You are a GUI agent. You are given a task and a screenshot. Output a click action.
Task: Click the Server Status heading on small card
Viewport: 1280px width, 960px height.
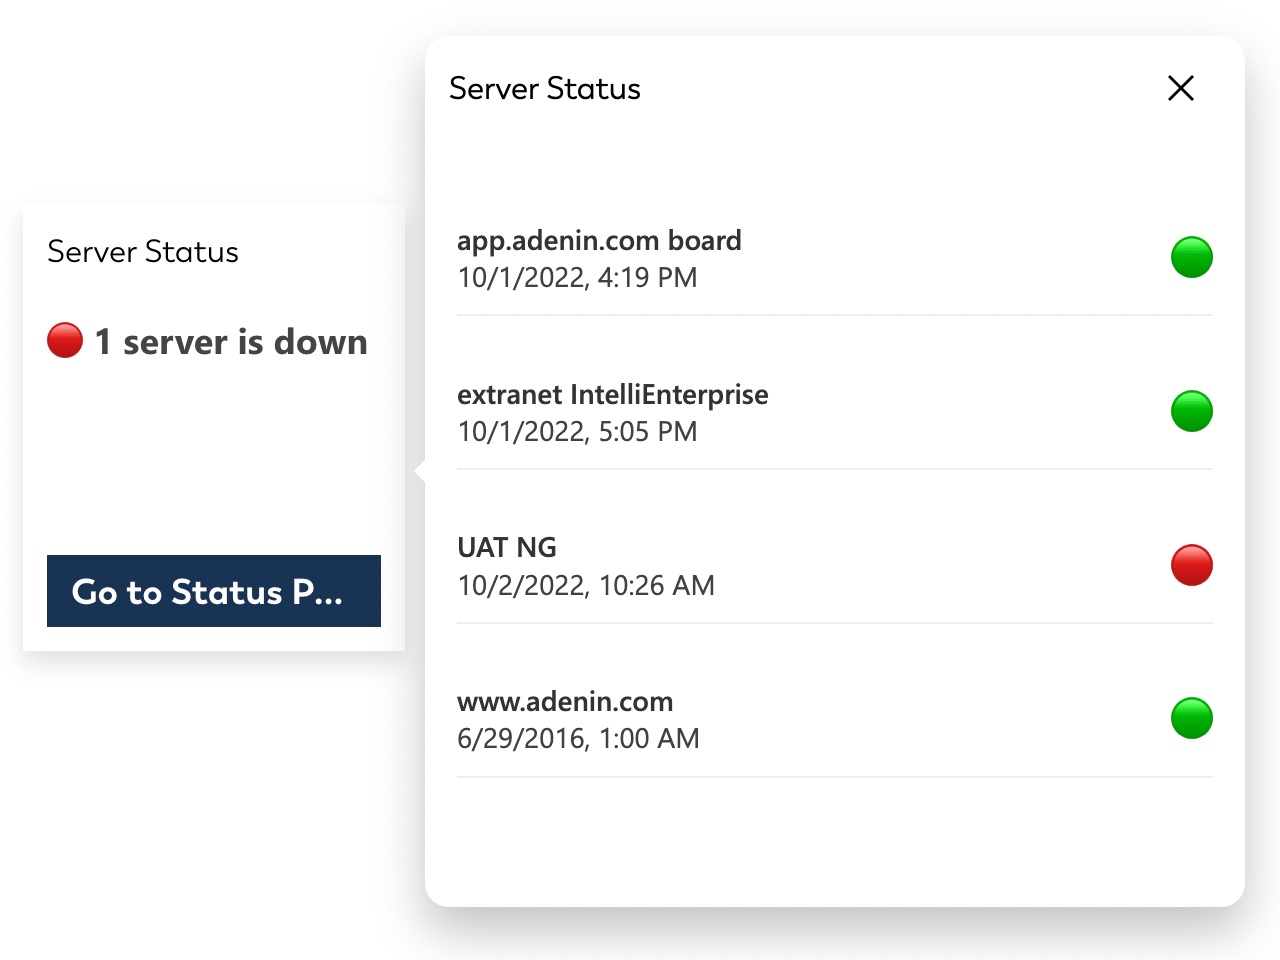pyautogui.click(x=143, y=252)
